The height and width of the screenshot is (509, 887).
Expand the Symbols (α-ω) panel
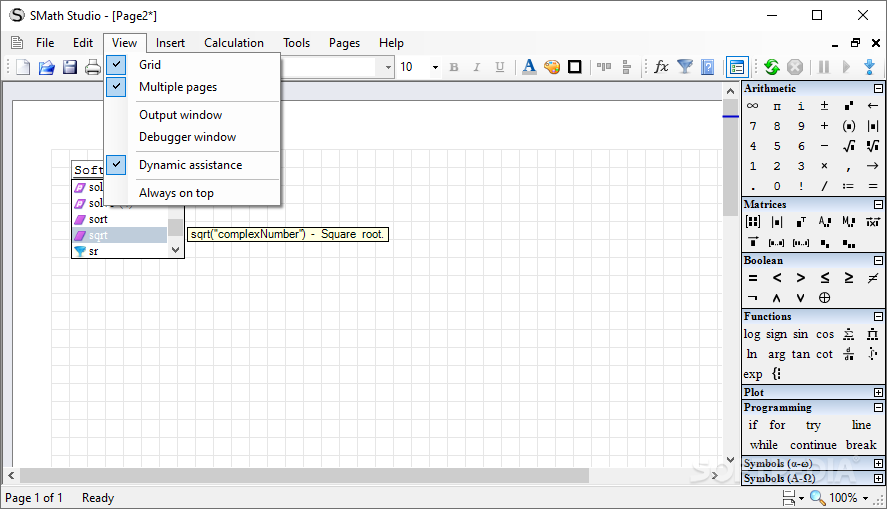click(x=878, y=464)
